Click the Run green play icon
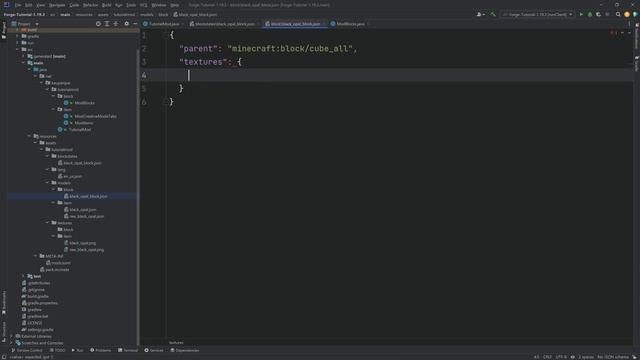 (581, 14)
